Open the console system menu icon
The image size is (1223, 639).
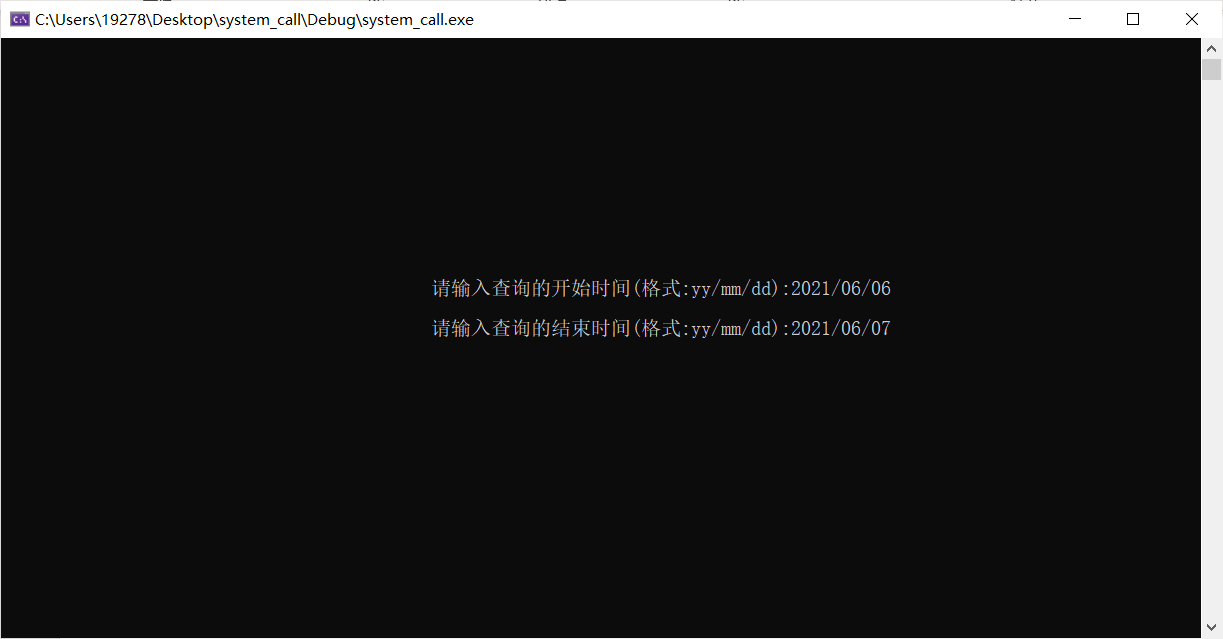(19, 19)
